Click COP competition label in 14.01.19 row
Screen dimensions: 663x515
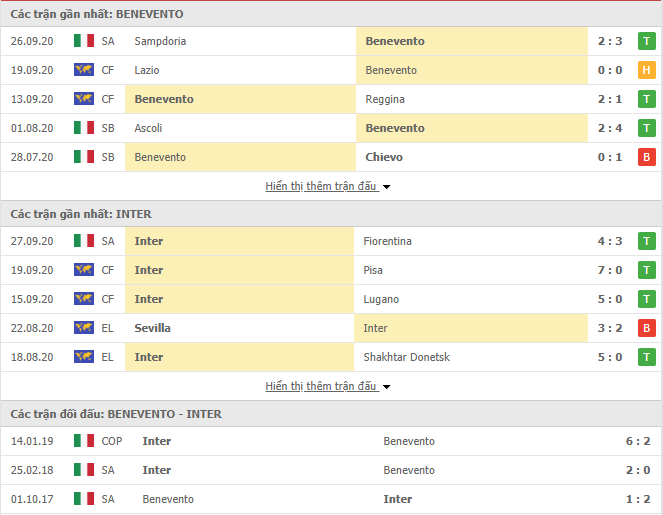tap(112, 441)
